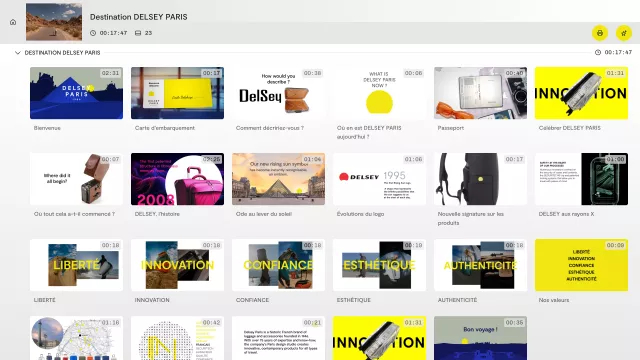Viewport: 640px width, 360px height.
Task: Click the home icon
Action: pos(13,22)
